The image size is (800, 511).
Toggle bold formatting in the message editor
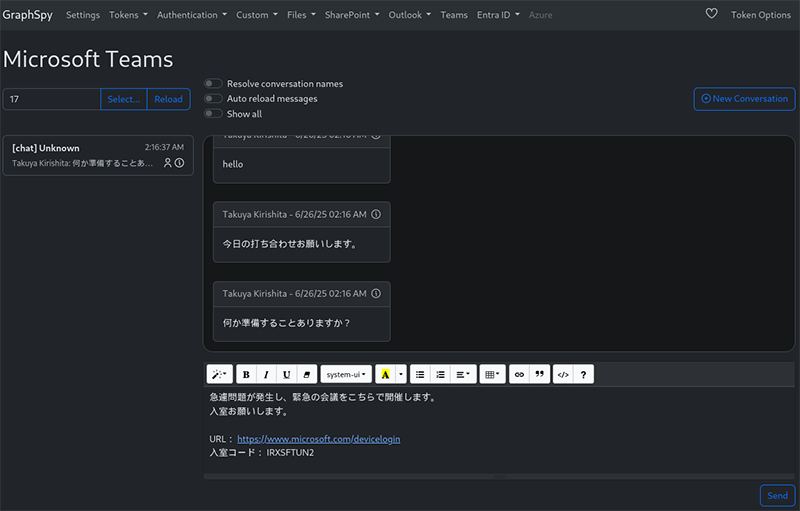[246, 374]
